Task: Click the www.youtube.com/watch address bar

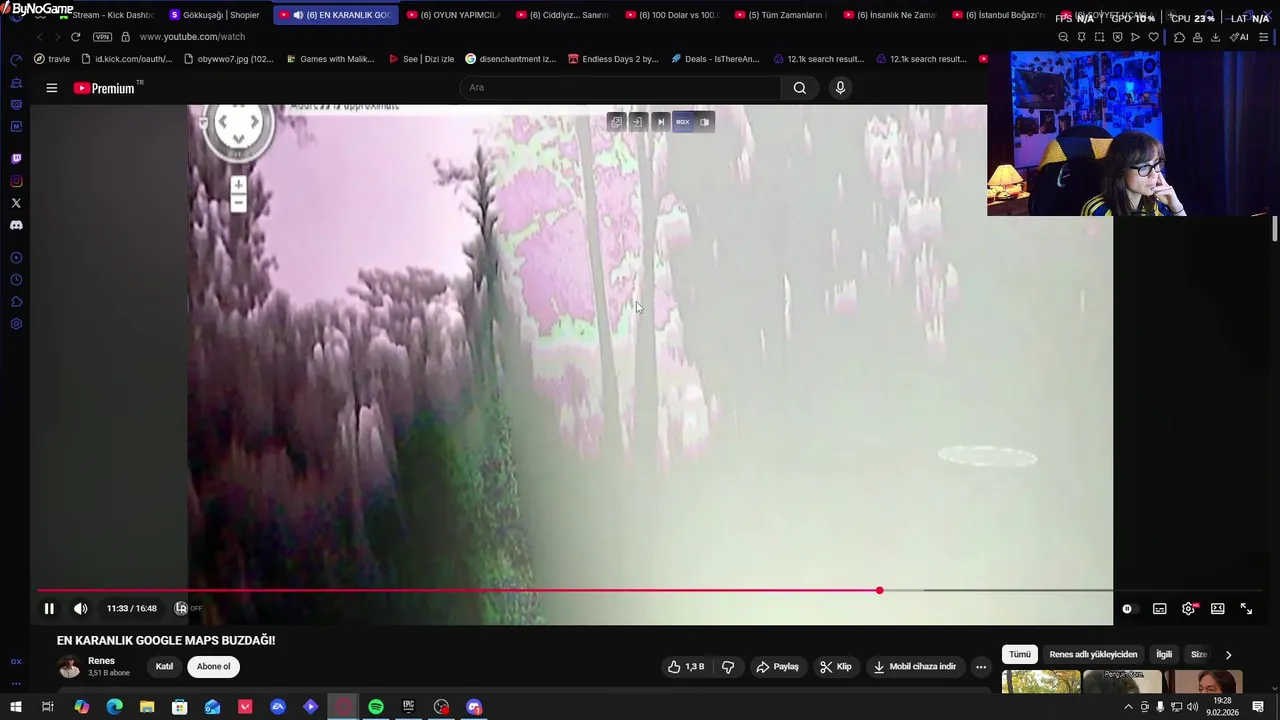Action: point(192,37)
